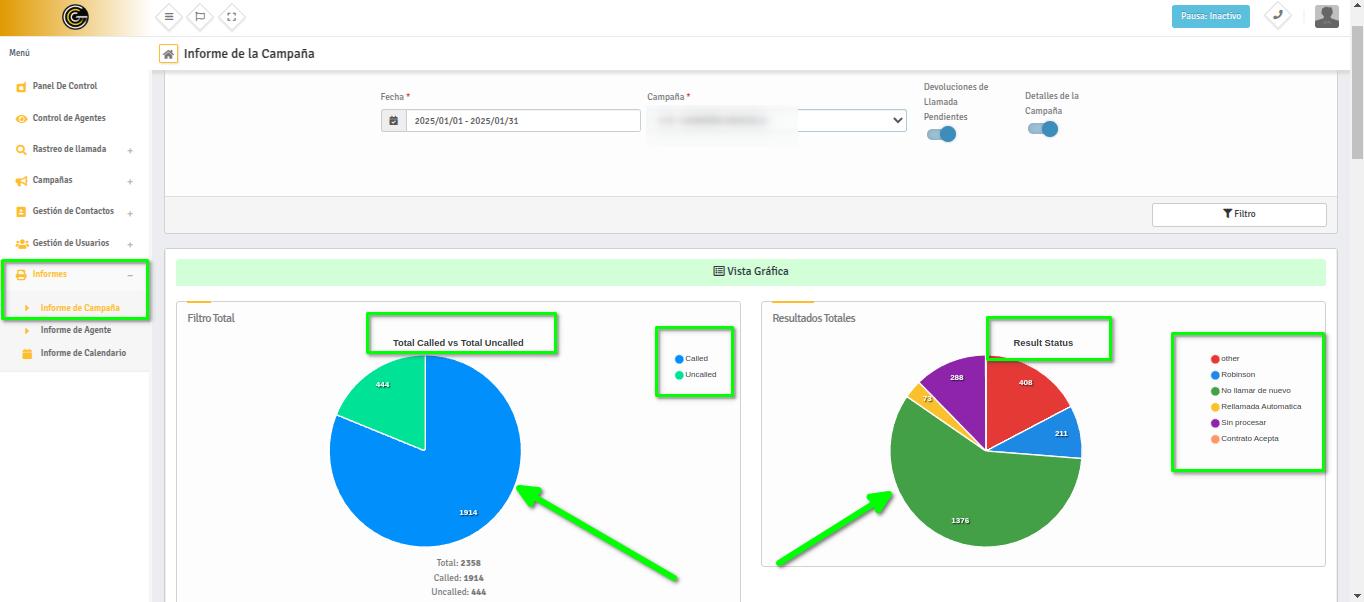Image resolution: width=1364 pixels, height=602 pixels.
Task: Open Informe de Agente report
Action: tap(75, 330)
